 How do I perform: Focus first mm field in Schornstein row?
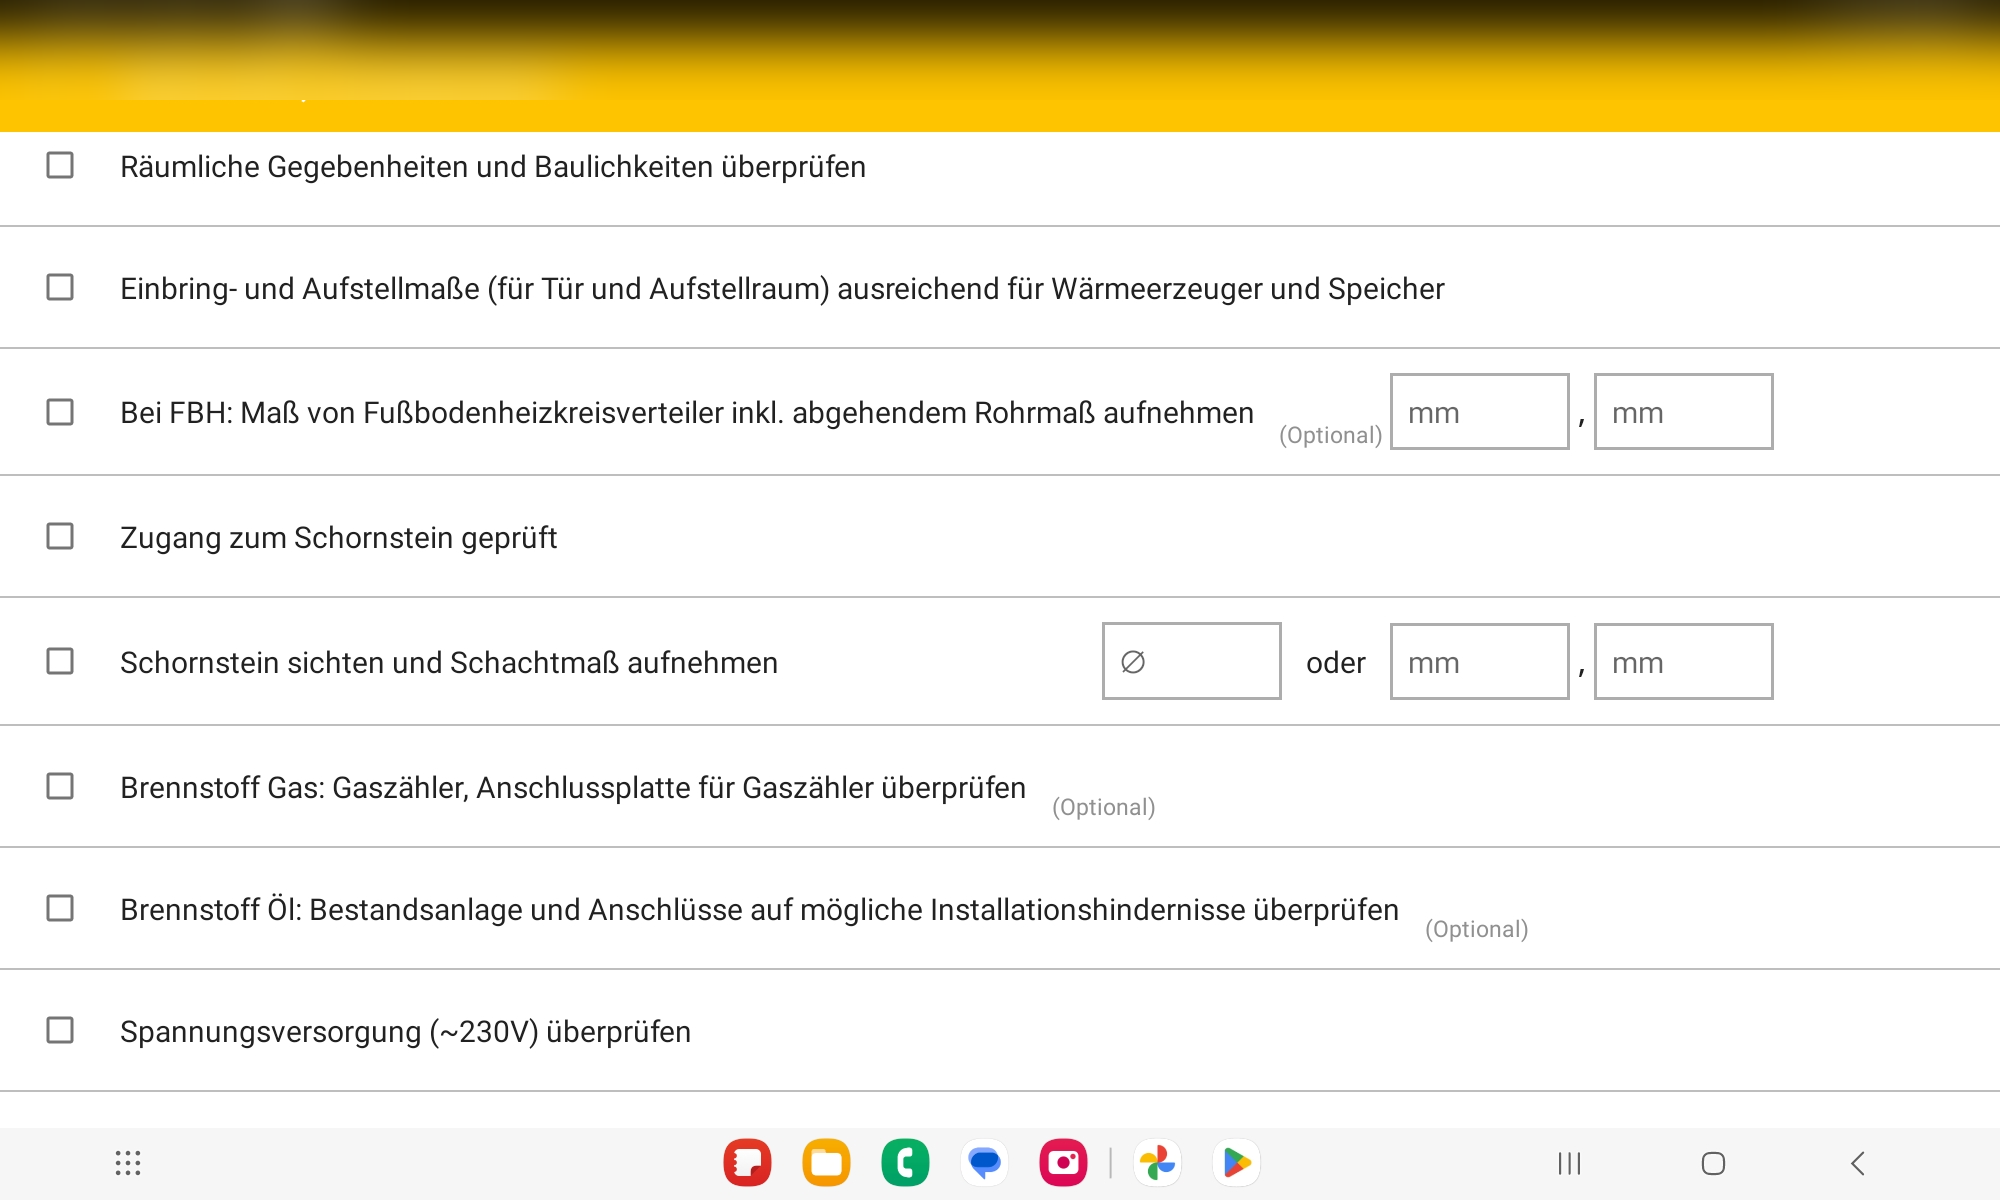tap(1479, 661)
